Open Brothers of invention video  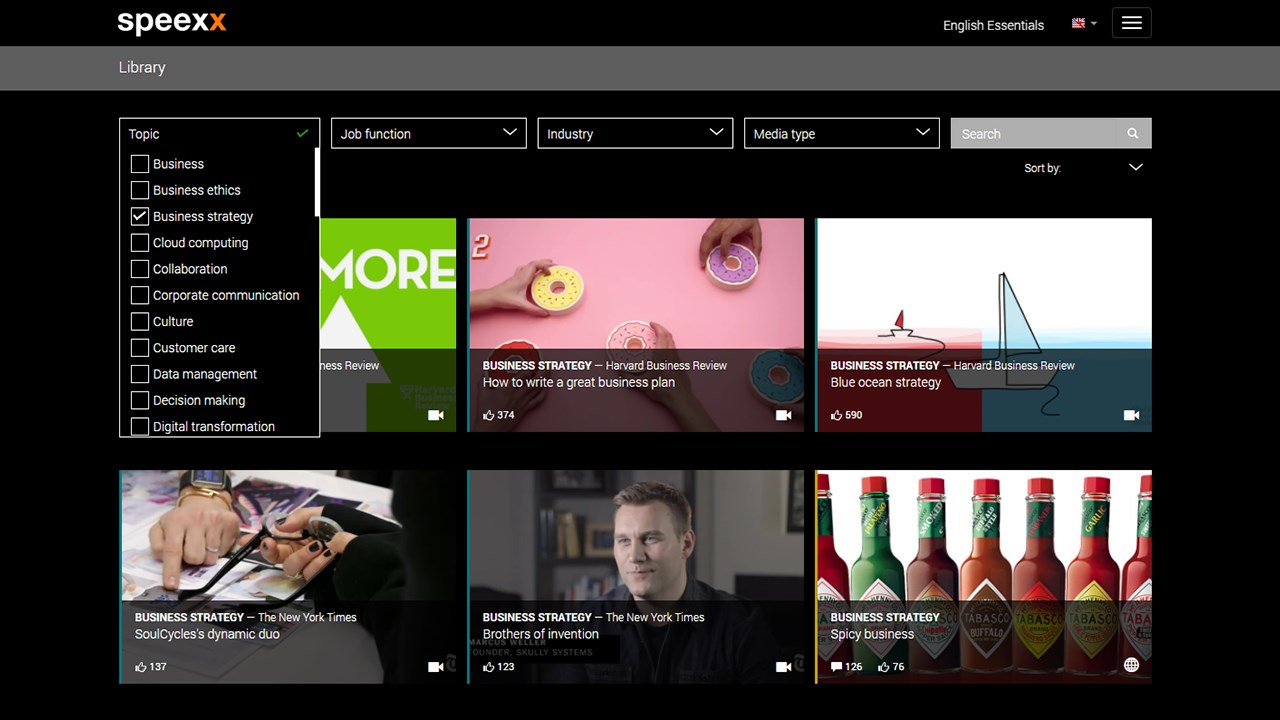(x=636, y=577)
